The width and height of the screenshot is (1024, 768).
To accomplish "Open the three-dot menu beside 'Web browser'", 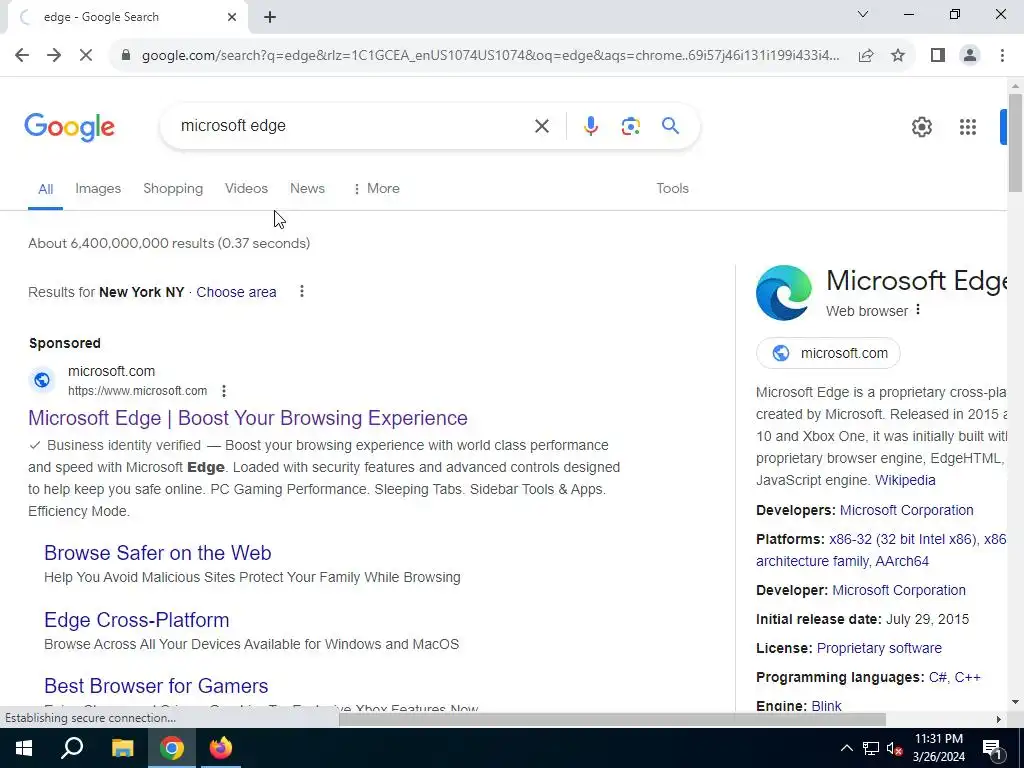I will (x=918, y=310).
